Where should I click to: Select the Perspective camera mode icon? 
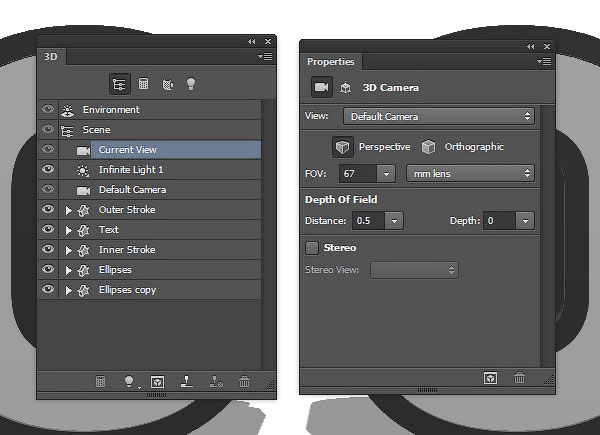tap(342, 147)
